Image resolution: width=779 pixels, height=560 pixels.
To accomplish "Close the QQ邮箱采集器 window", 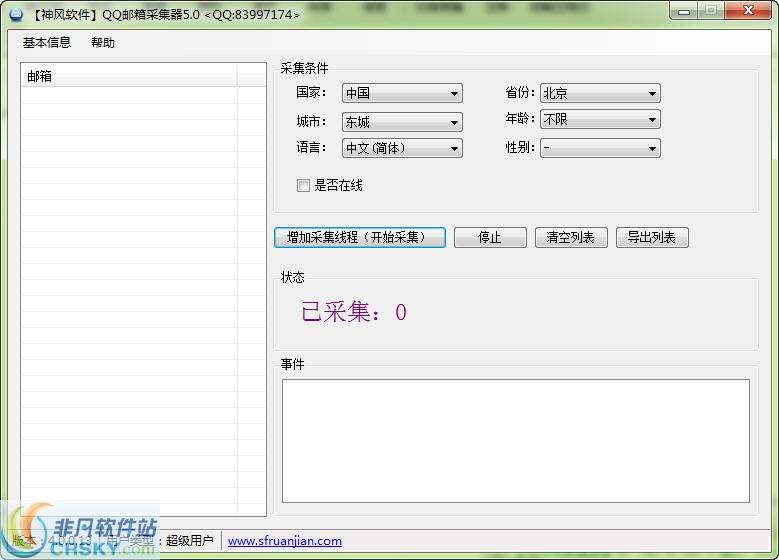I will coord(748,11).
